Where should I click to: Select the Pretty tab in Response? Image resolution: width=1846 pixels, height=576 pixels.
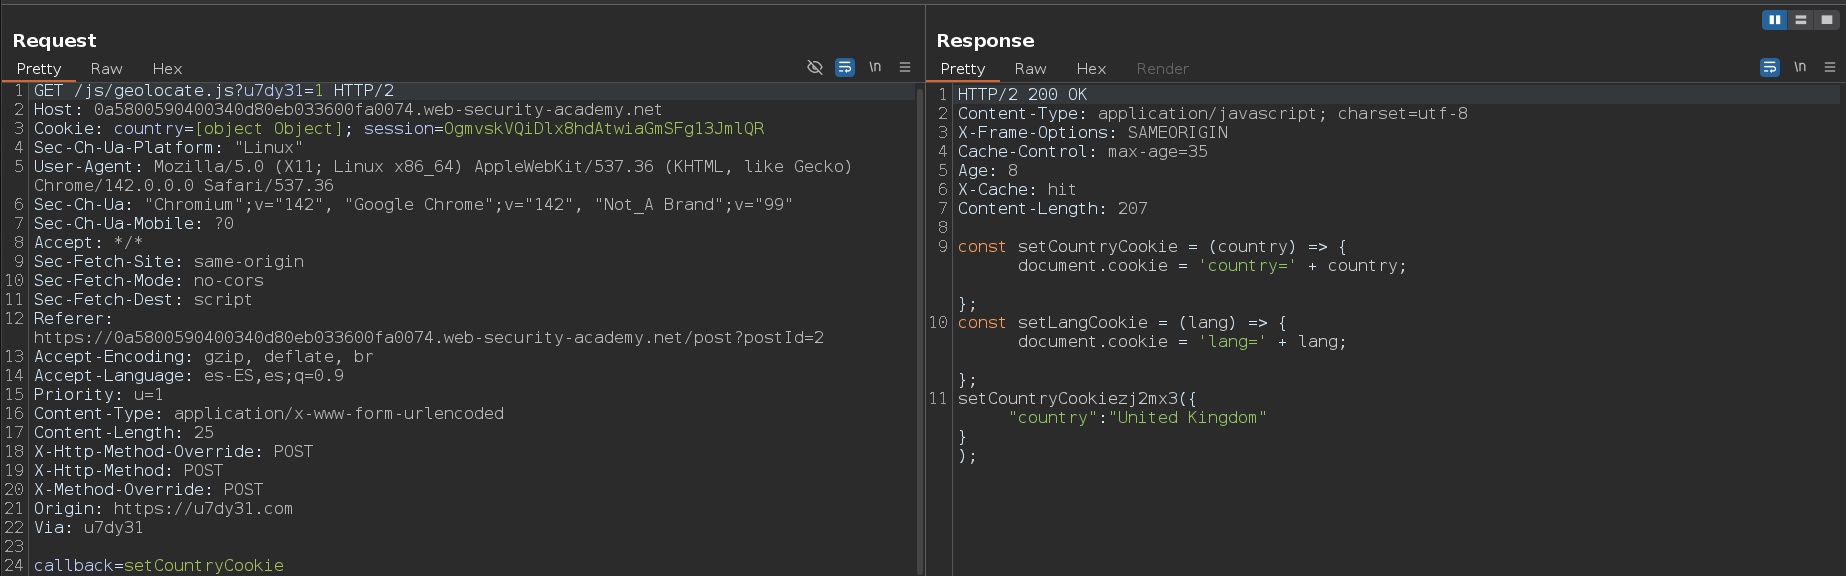click(962, 69)
